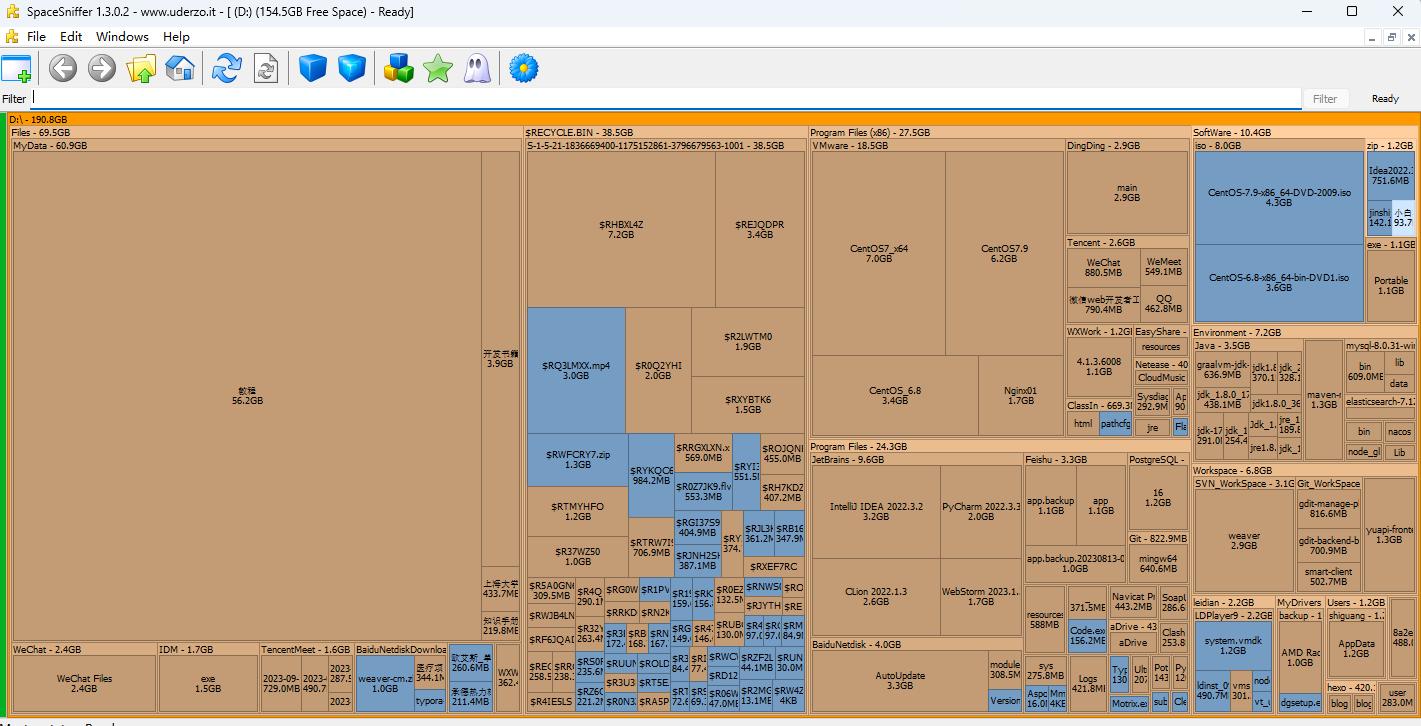
Task: Select the D:\ - 190.8GB root header
Action: (712, 119)
